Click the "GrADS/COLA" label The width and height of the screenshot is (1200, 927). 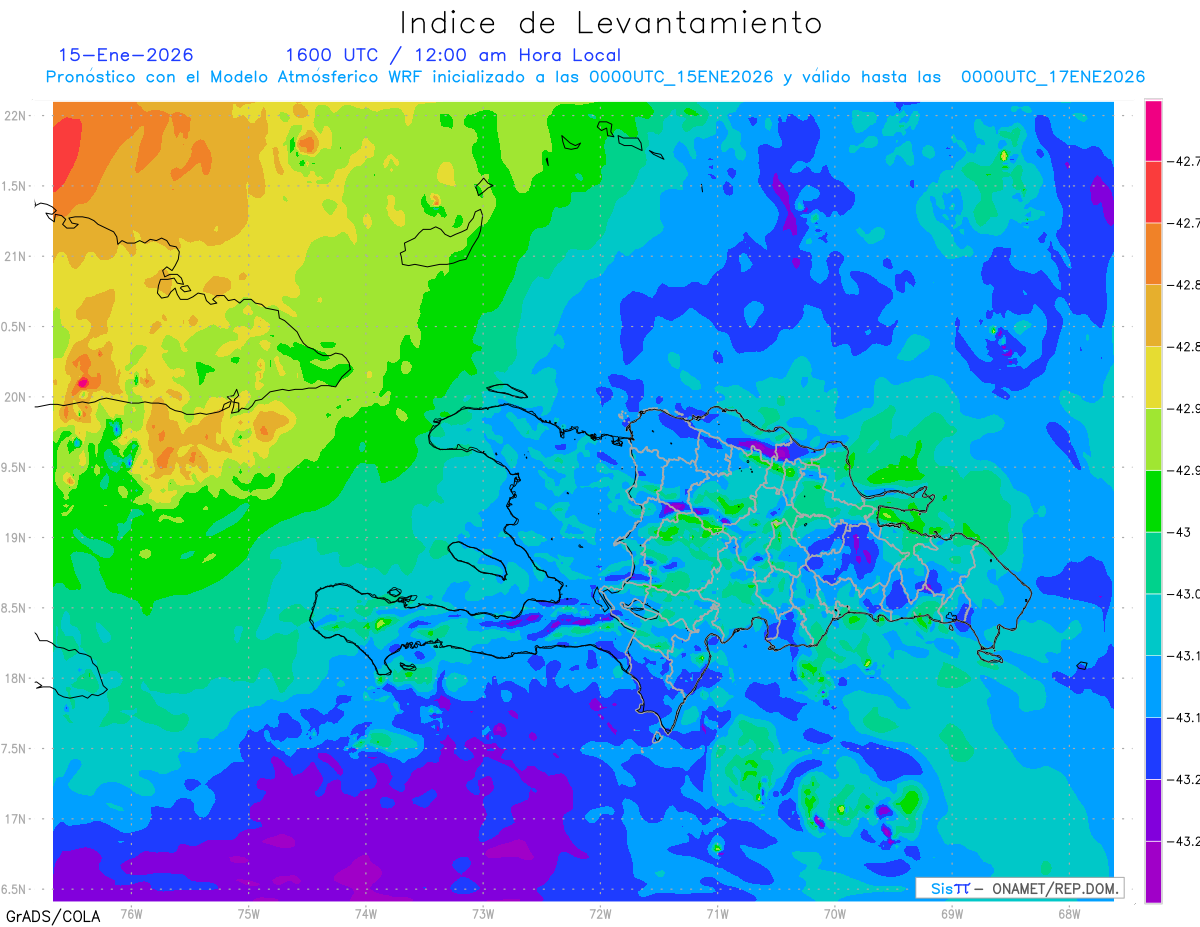[52, 915]
